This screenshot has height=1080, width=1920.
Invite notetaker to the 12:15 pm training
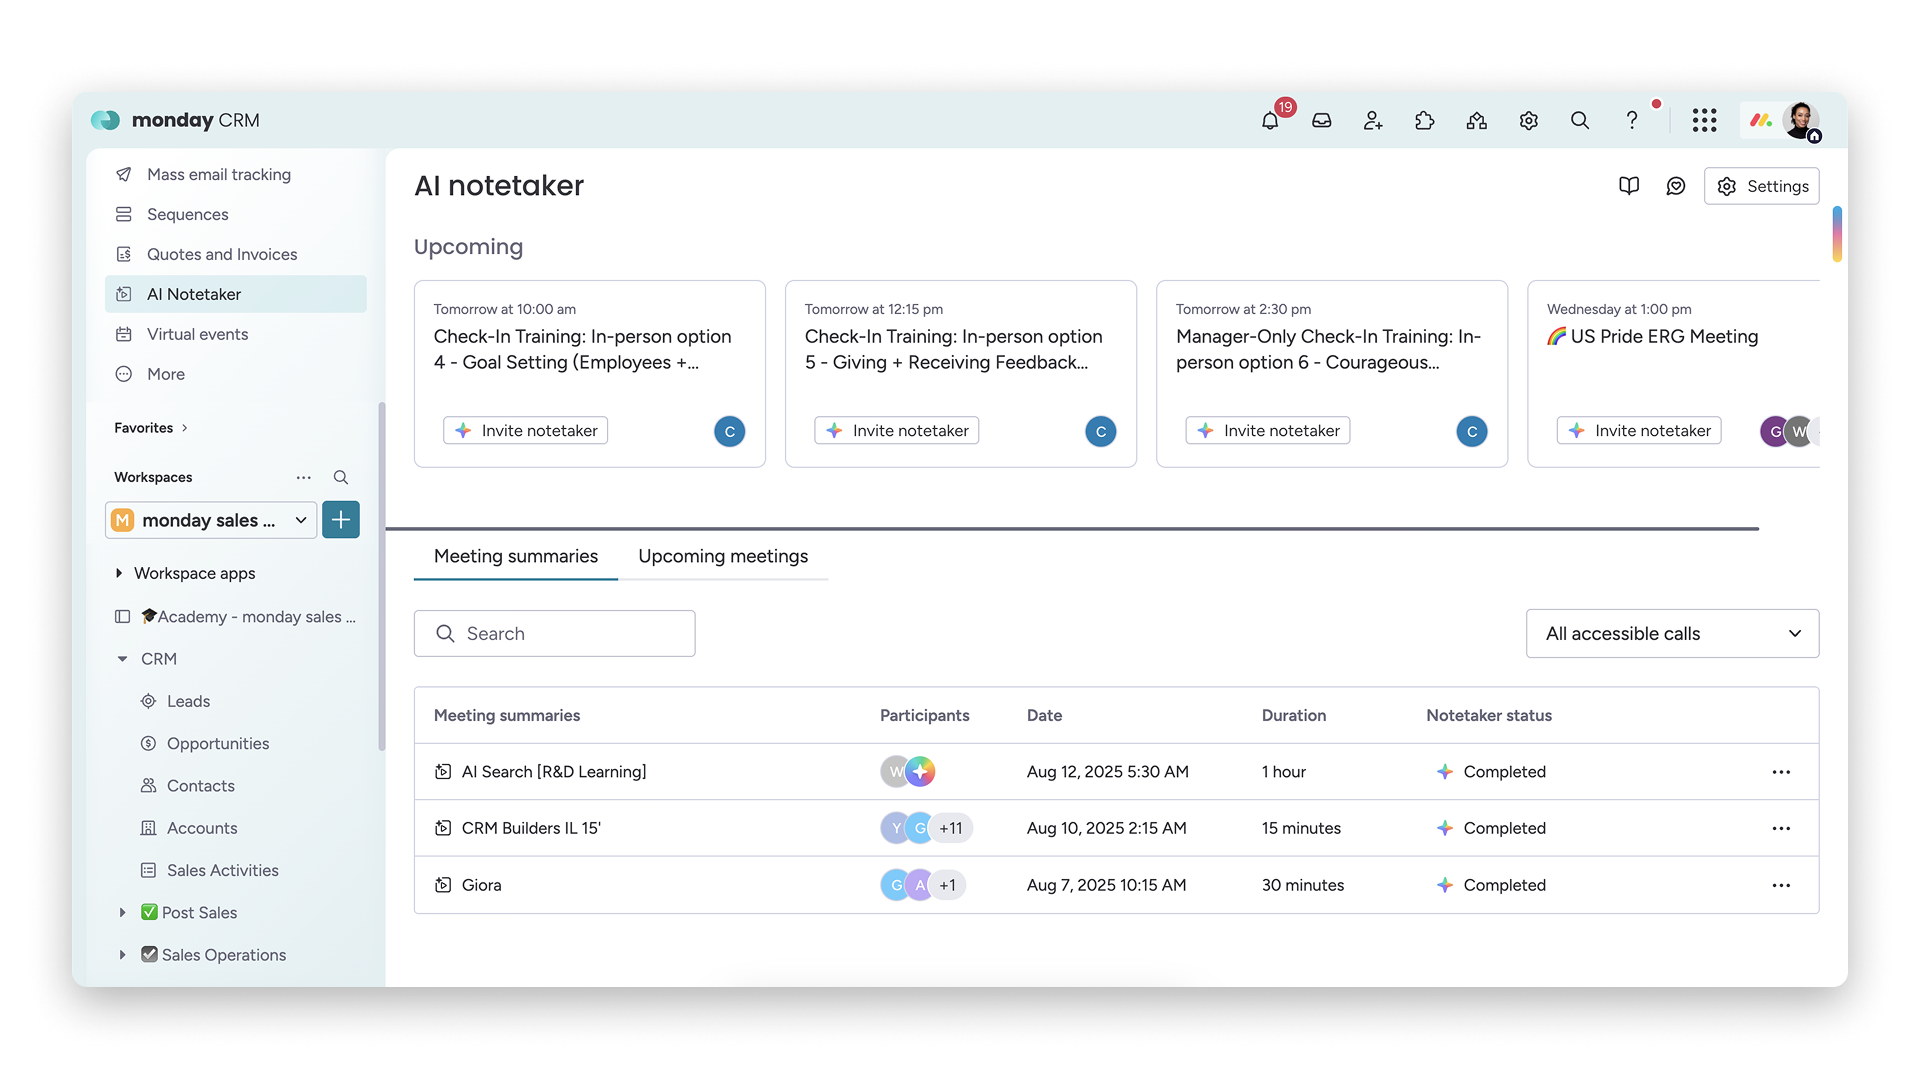tap(897, 430)
